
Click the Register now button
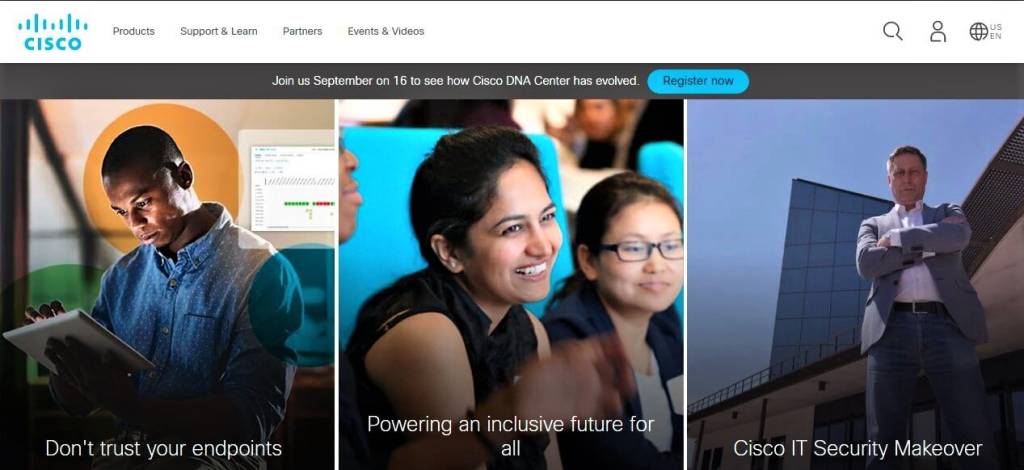[x=698, y=81]
